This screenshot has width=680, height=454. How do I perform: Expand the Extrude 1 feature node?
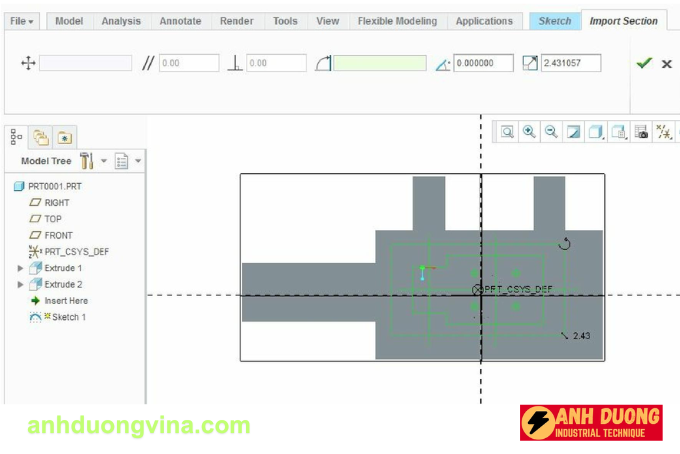21,268
